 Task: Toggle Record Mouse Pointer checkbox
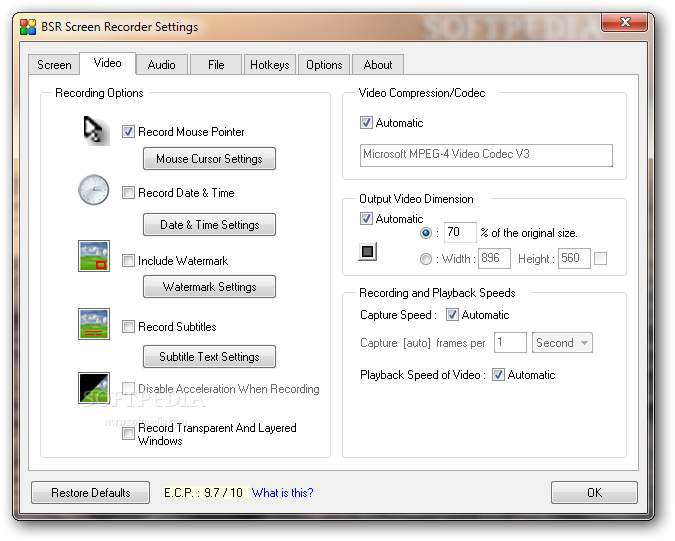pos(128,131)
